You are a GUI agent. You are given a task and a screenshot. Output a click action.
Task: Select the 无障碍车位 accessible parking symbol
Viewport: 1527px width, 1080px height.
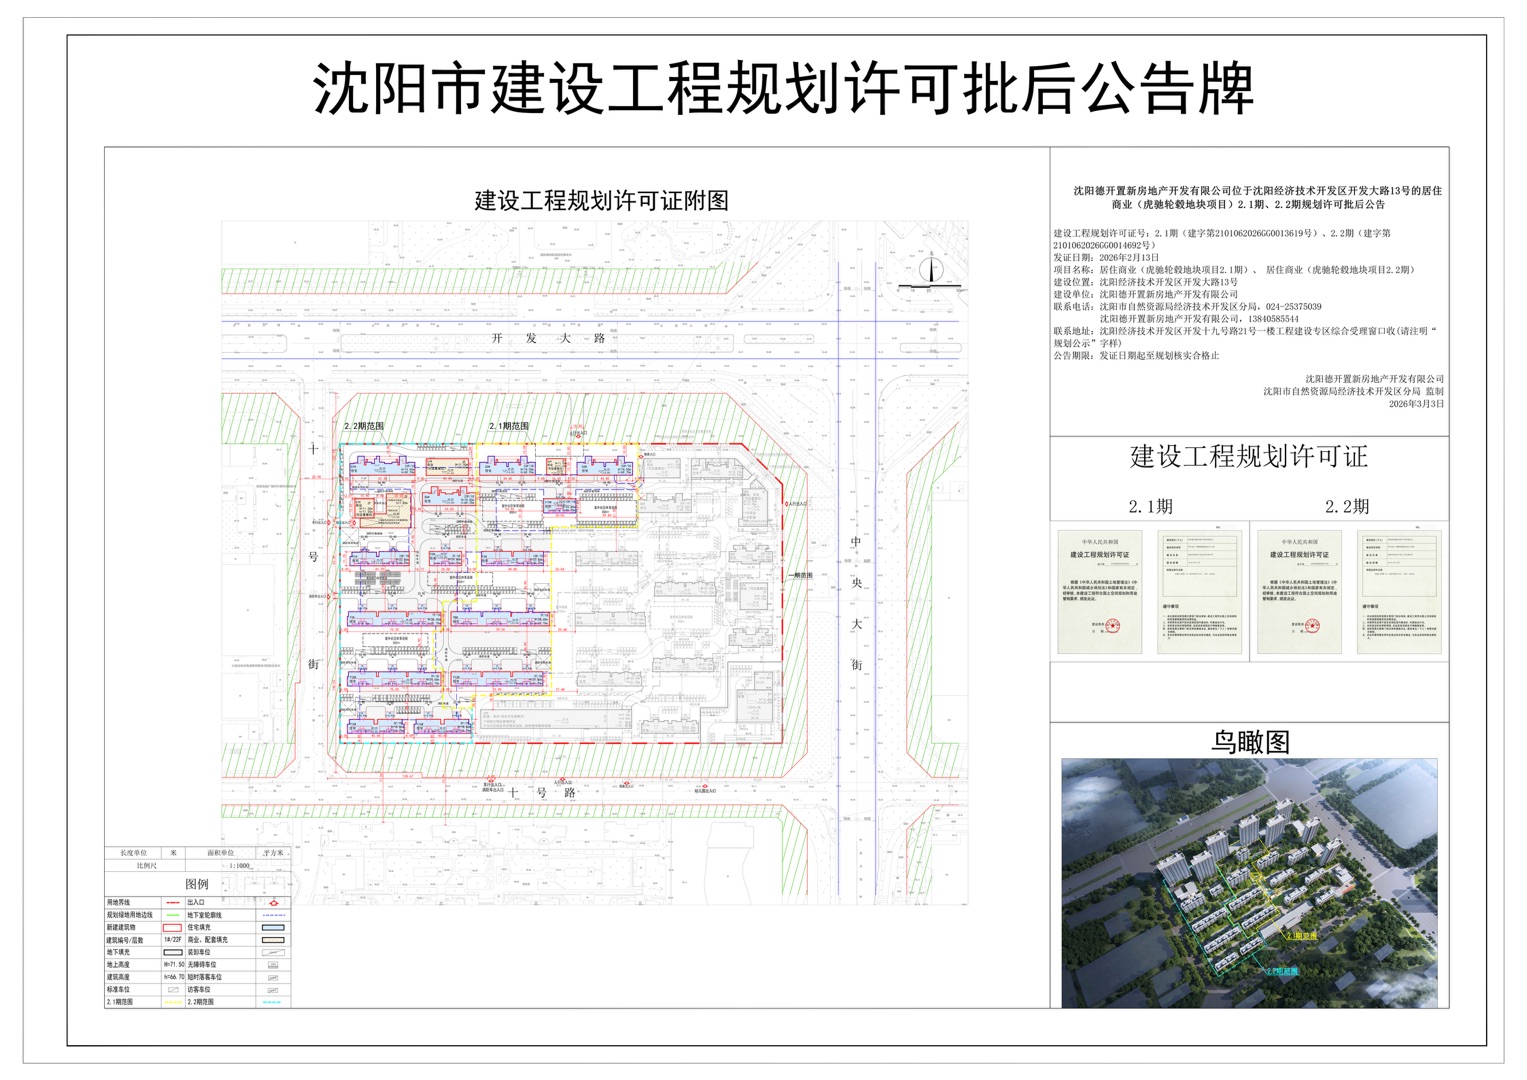pyautogui.click(x=273, y=964)
